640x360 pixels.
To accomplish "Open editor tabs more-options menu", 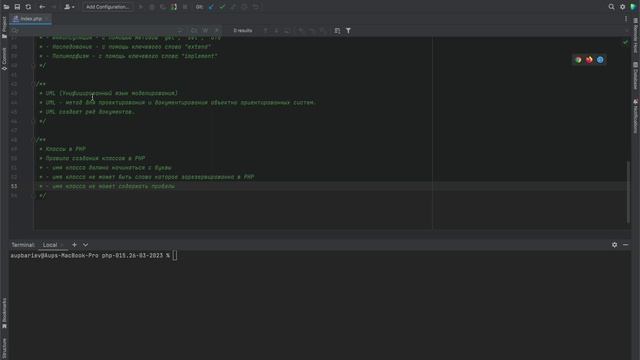I will pyautogui.click(x=626, y=19).
